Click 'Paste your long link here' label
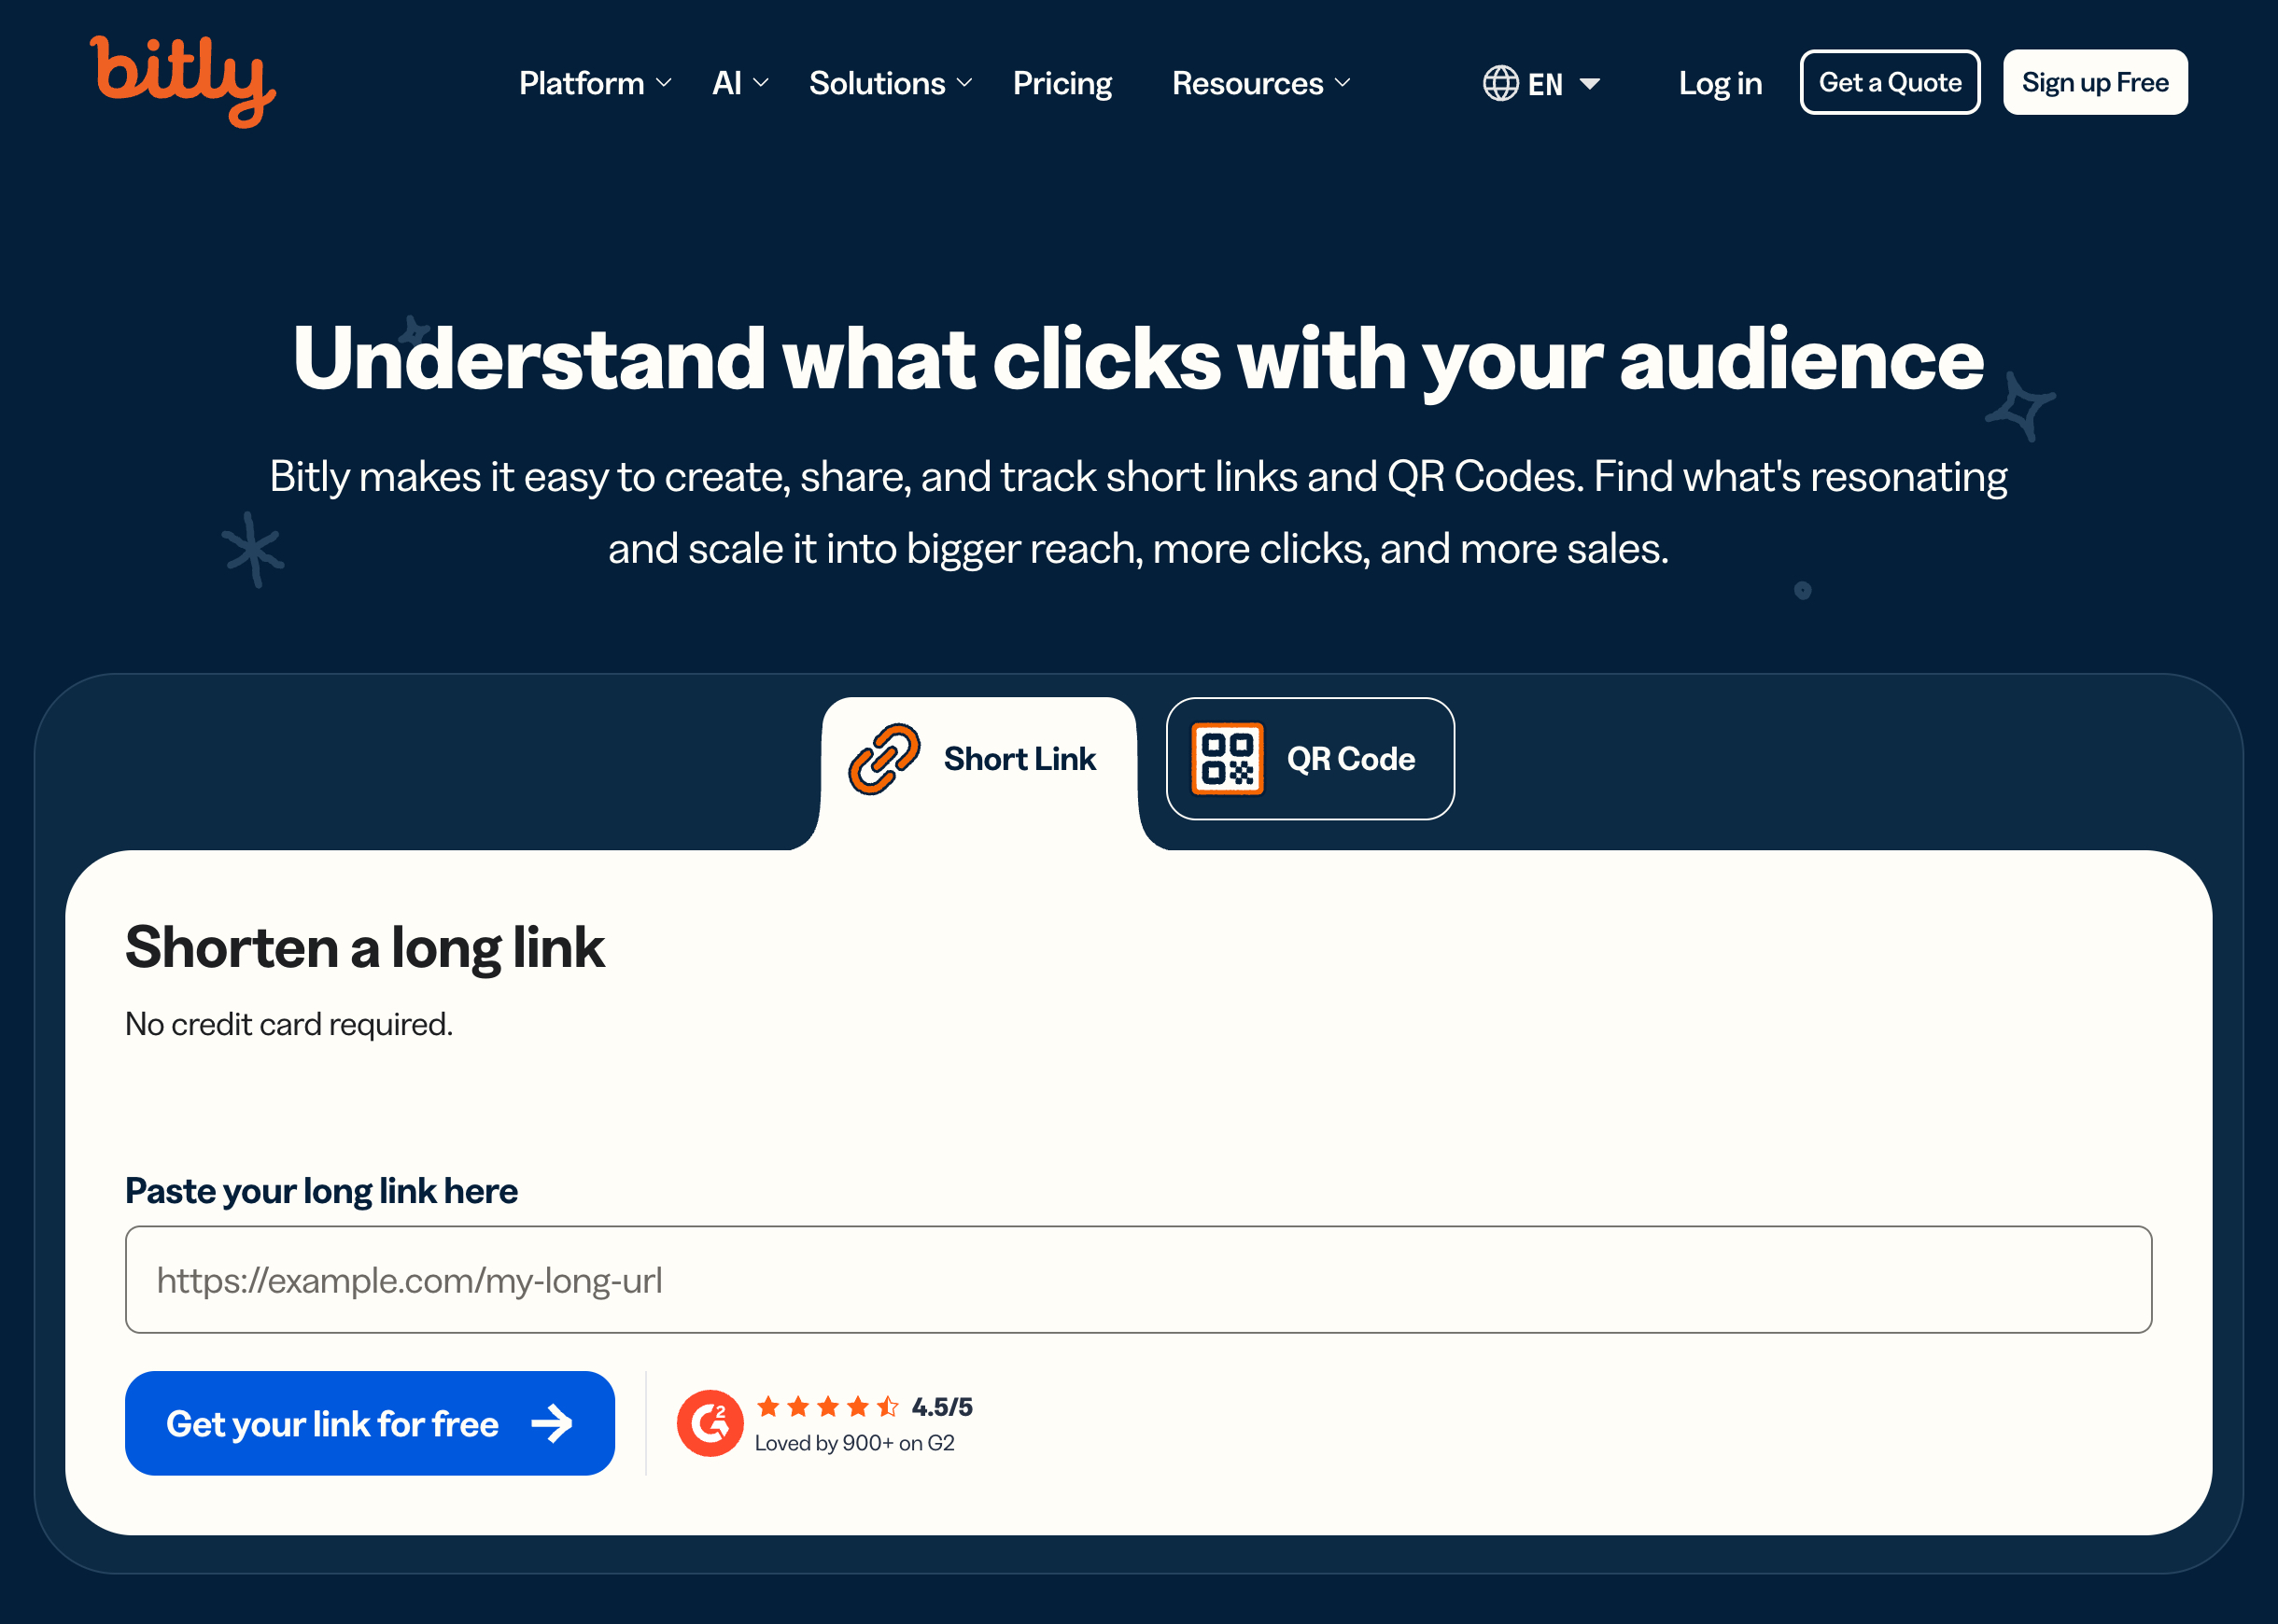The image size is (2278, 1624). [322, 1191]
